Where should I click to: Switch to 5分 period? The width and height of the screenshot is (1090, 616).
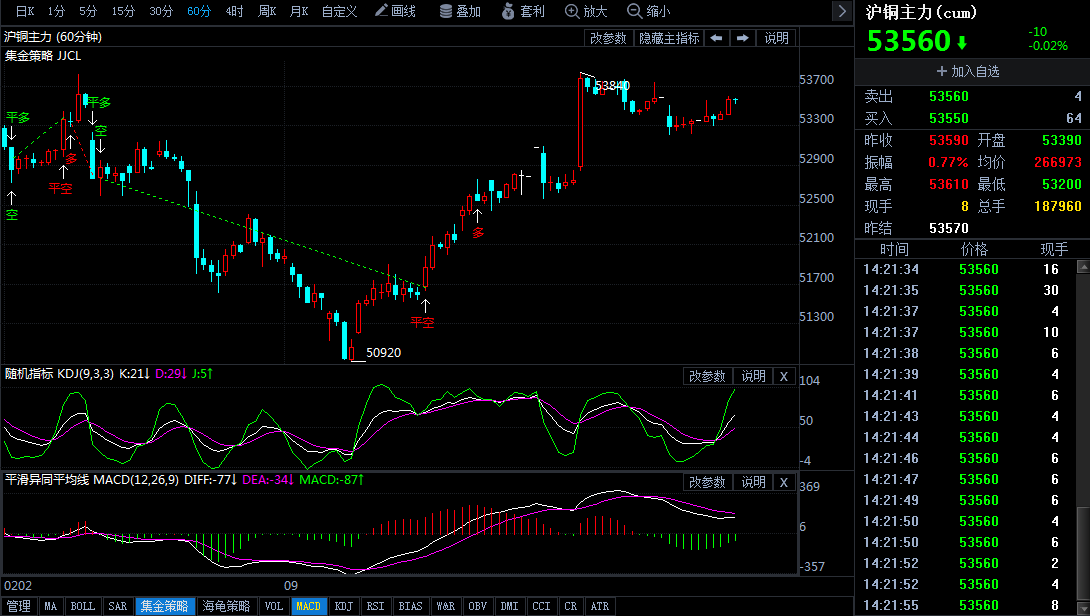(x=88, y=11)
